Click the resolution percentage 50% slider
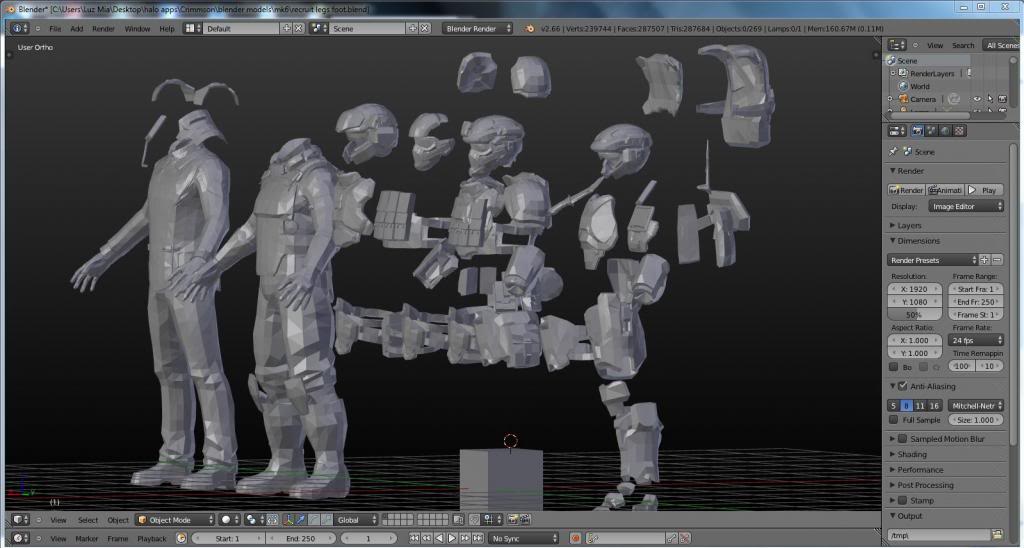Screen dimensions: 1024x548 (916, 315)
